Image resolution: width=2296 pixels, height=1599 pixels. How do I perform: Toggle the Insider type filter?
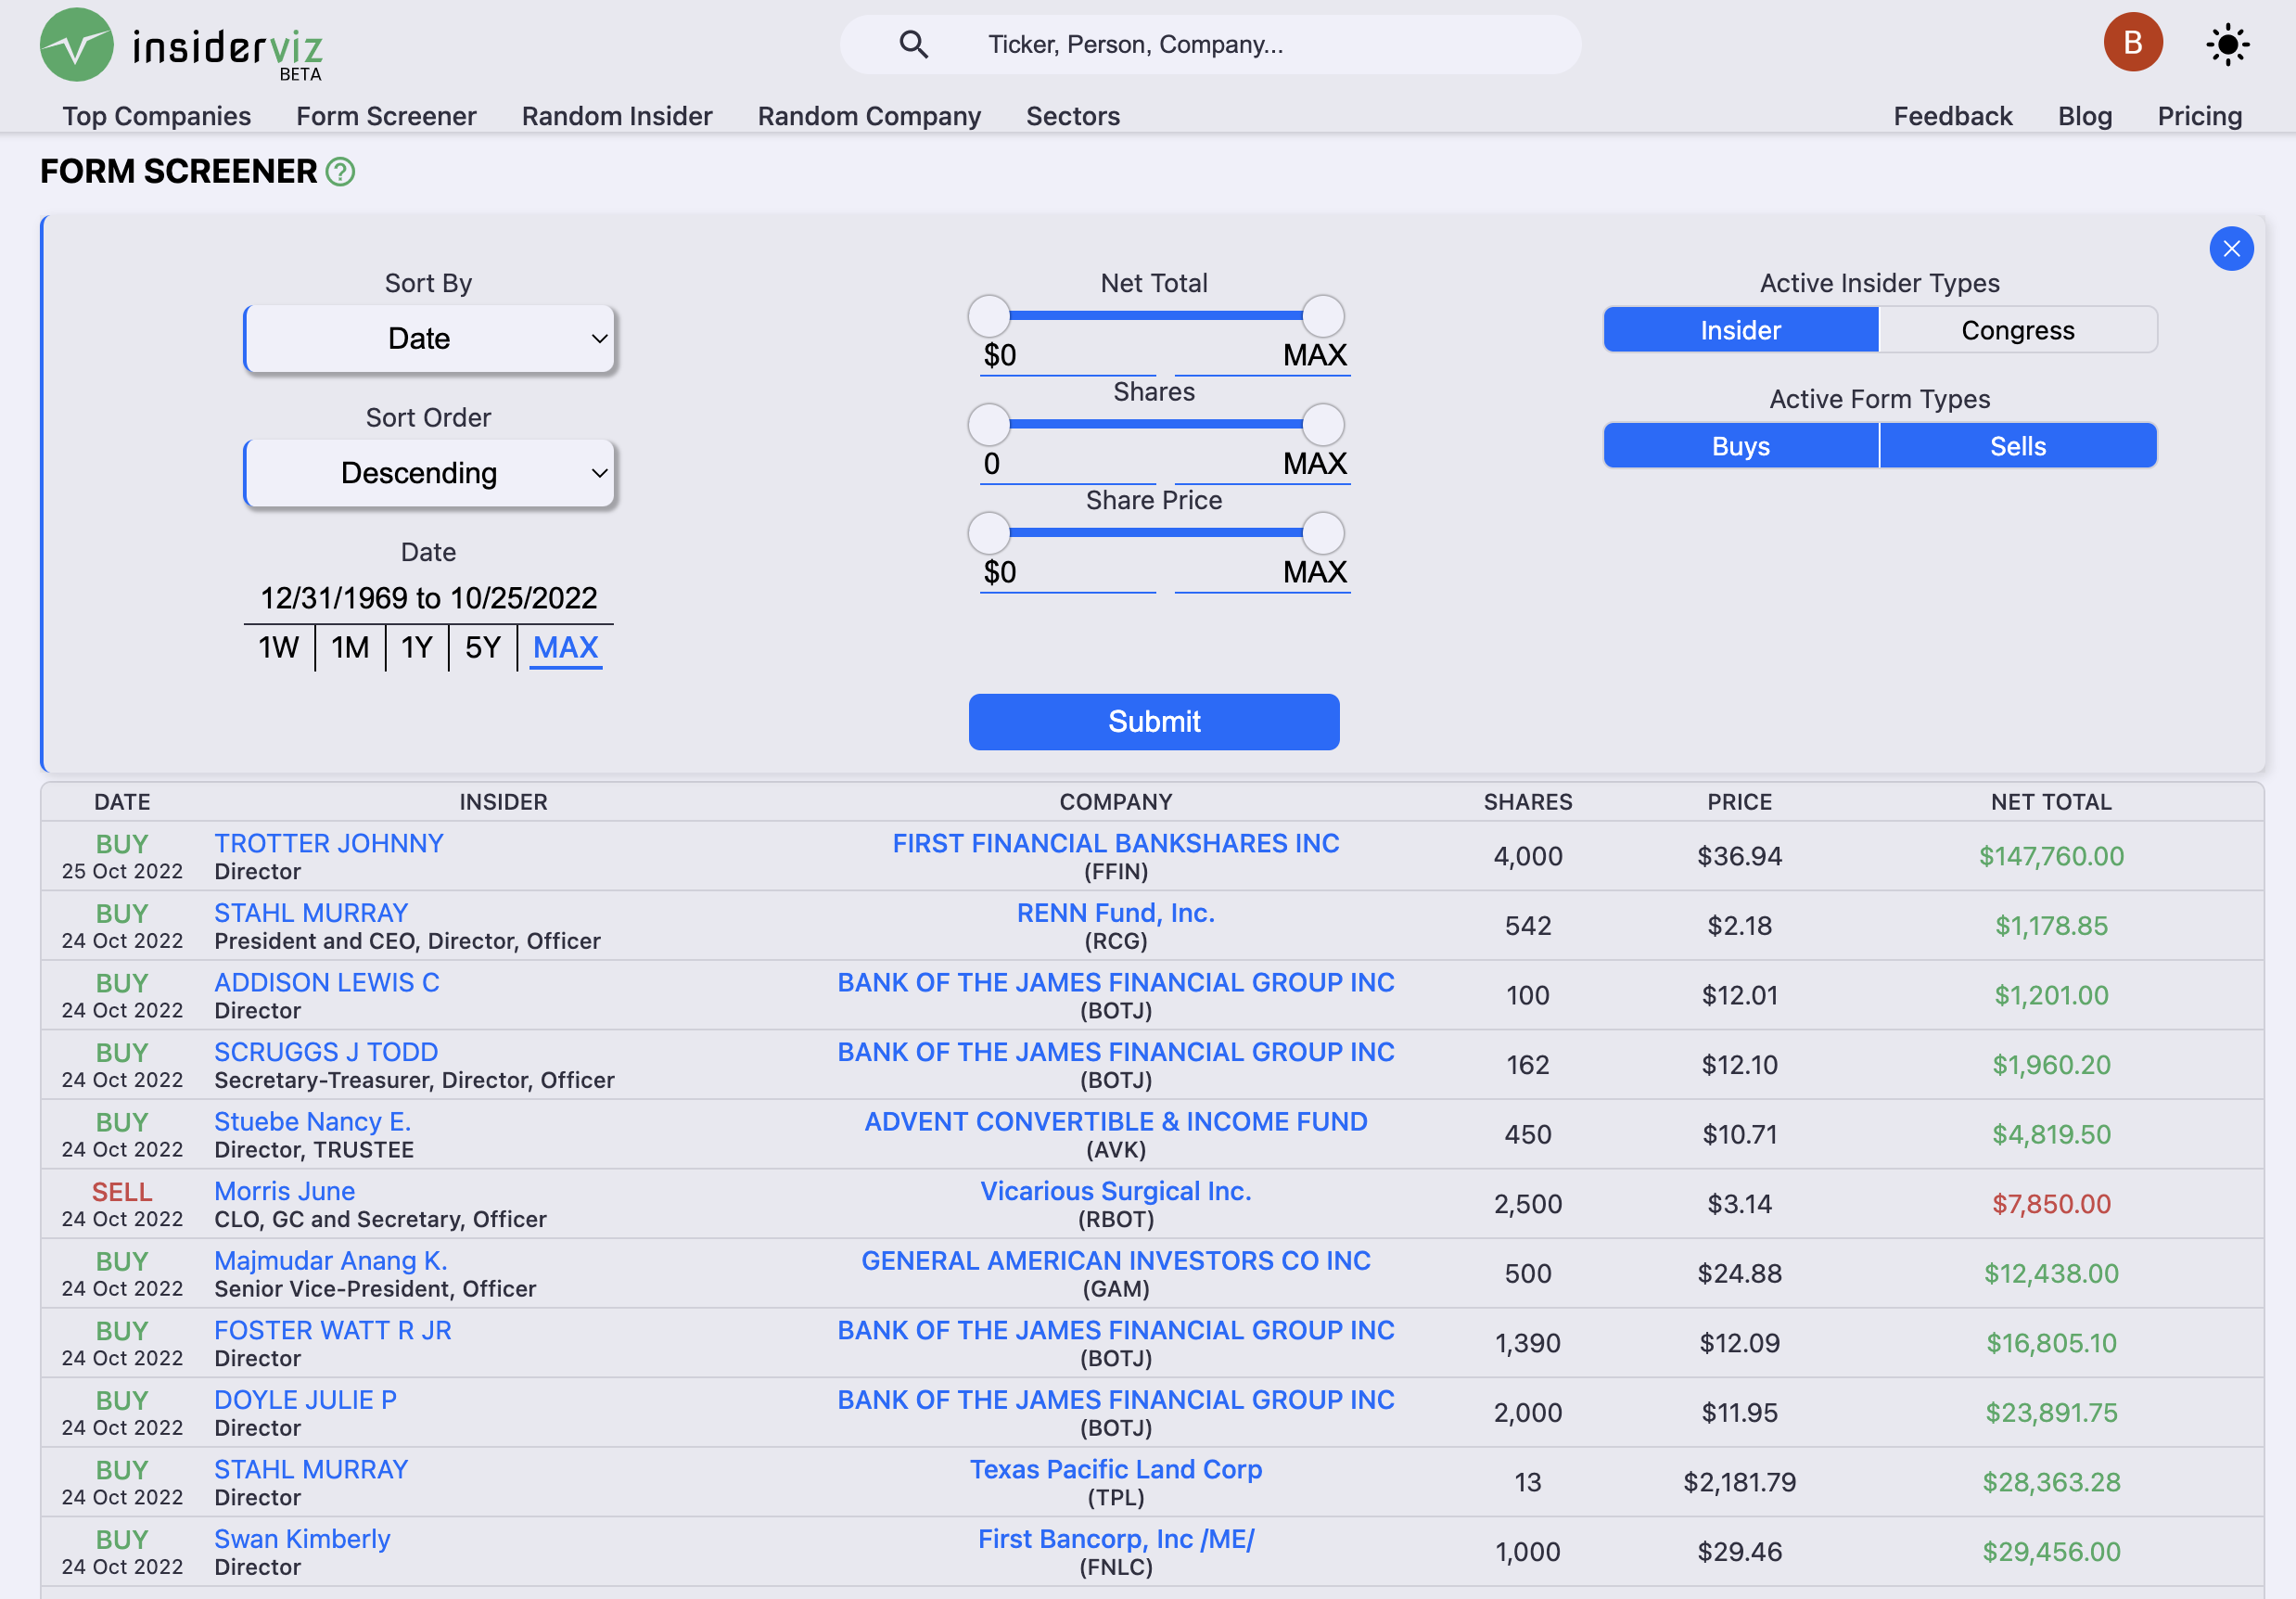tap(1740, 330)
